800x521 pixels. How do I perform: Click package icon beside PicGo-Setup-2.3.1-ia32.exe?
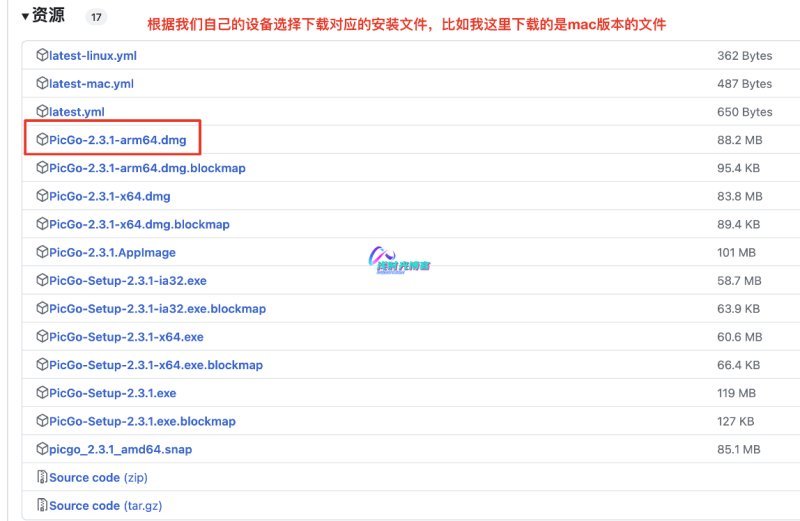point(42,280)
